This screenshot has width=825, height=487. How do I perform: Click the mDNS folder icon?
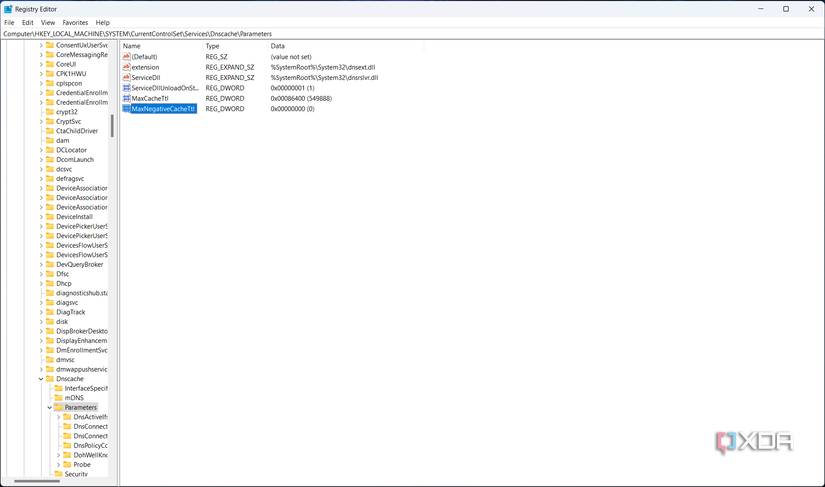point(58,398)
